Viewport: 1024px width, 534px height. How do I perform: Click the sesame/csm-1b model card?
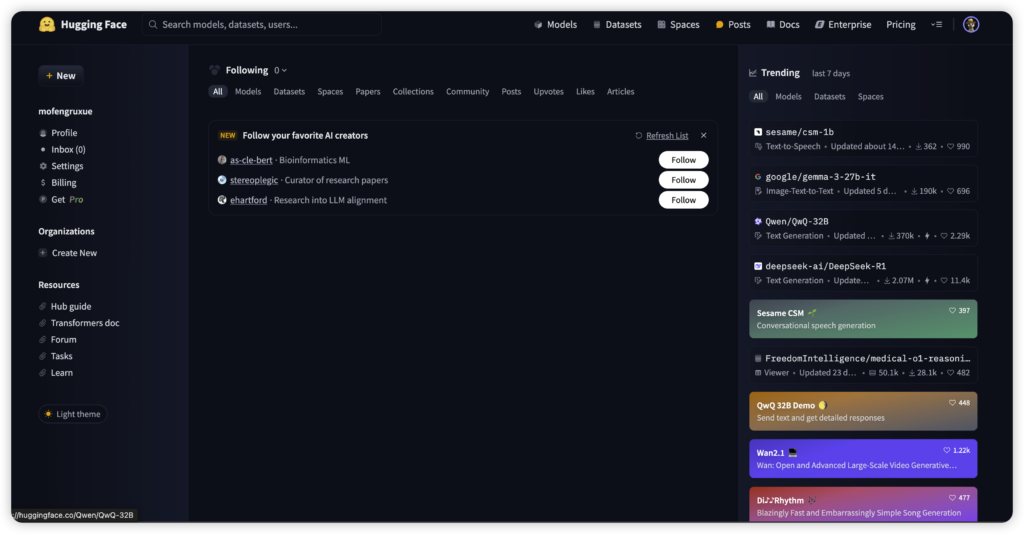863,138
